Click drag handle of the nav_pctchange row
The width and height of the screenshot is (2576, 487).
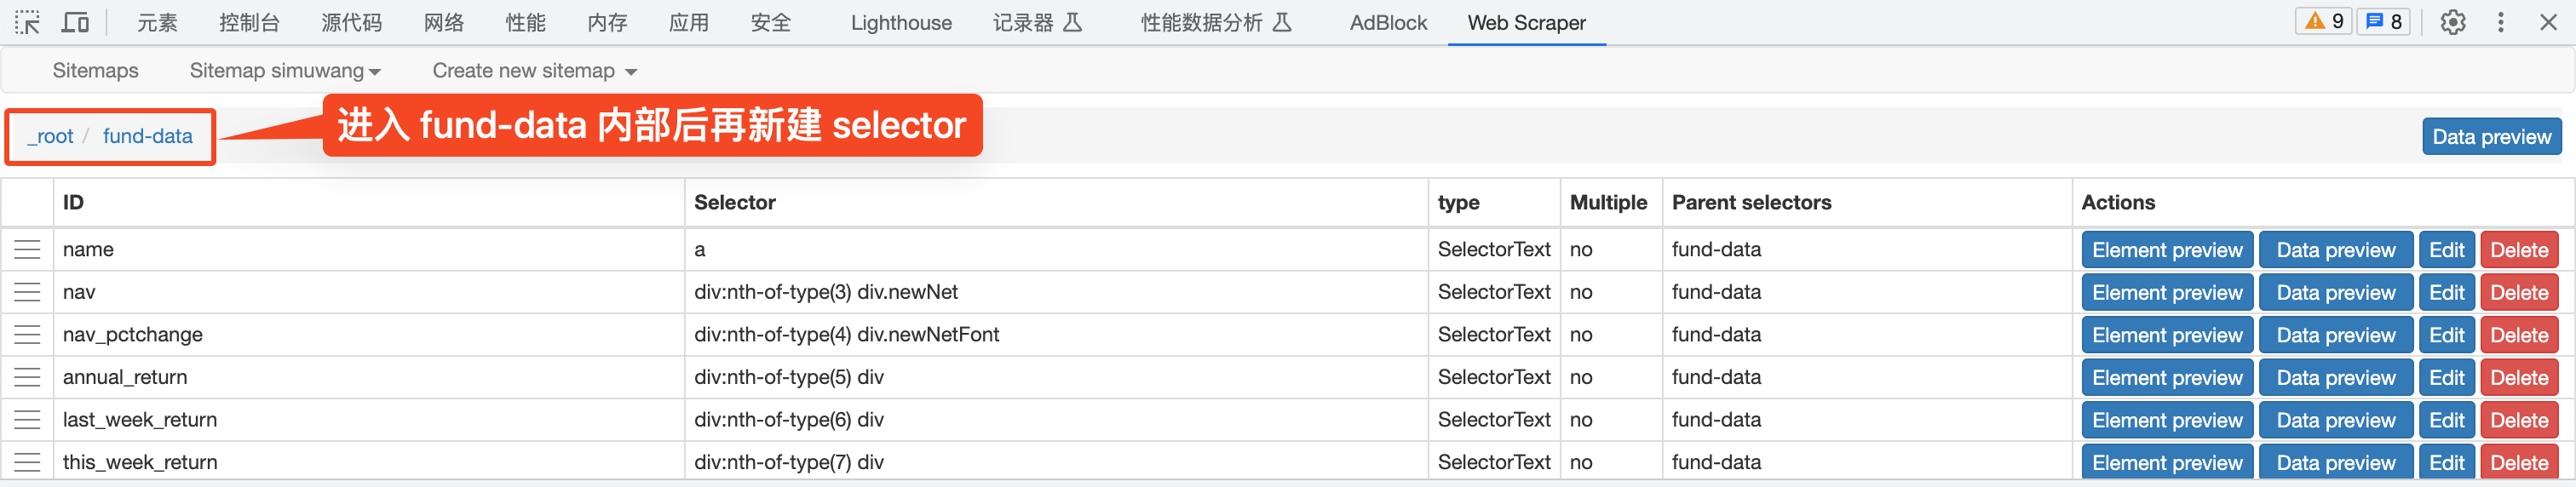coord(27,335)
